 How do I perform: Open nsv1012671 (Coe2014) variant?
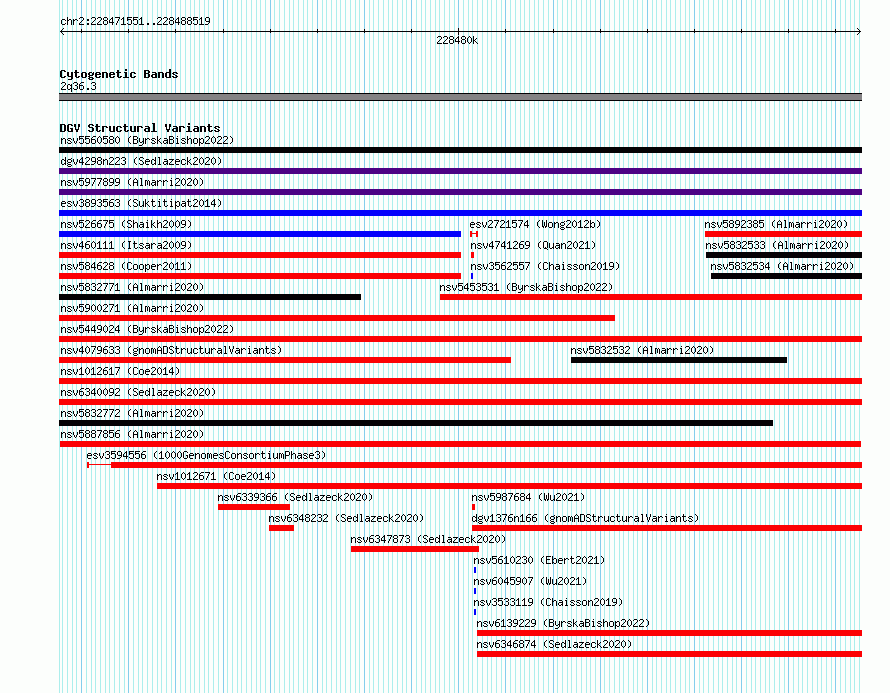216,476
